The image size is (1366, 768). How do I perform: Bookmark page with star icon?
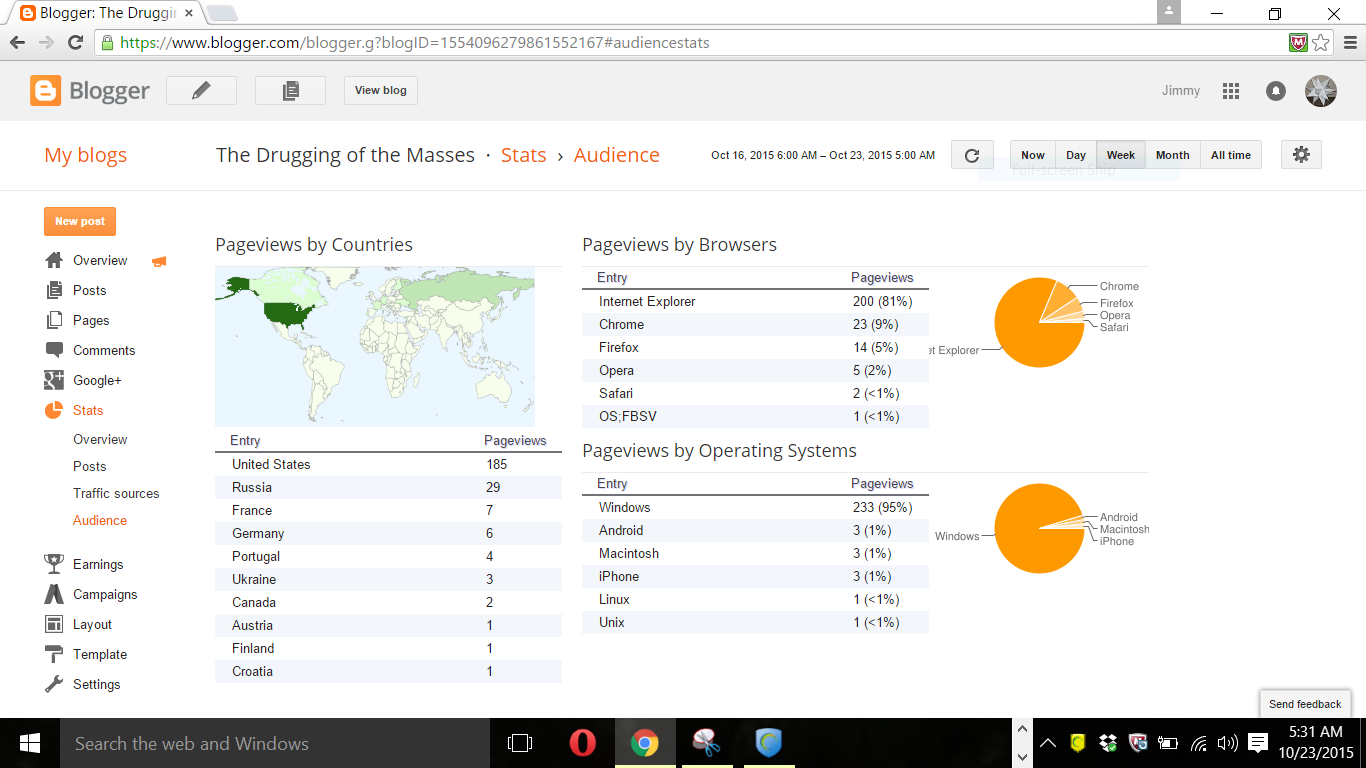[x=1321, y=43]
